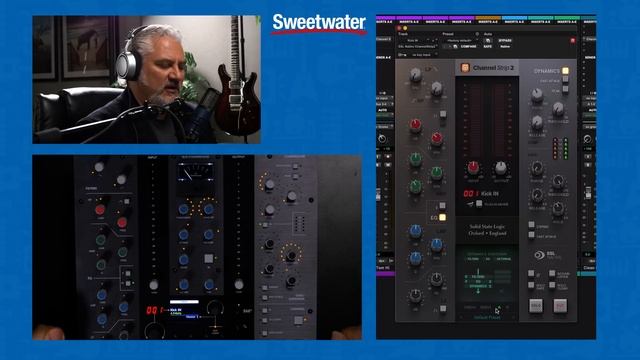Viewport: 640px width, 360px height.
Task: Click the COMPARE button in plugin header
Action: point(469,47)
